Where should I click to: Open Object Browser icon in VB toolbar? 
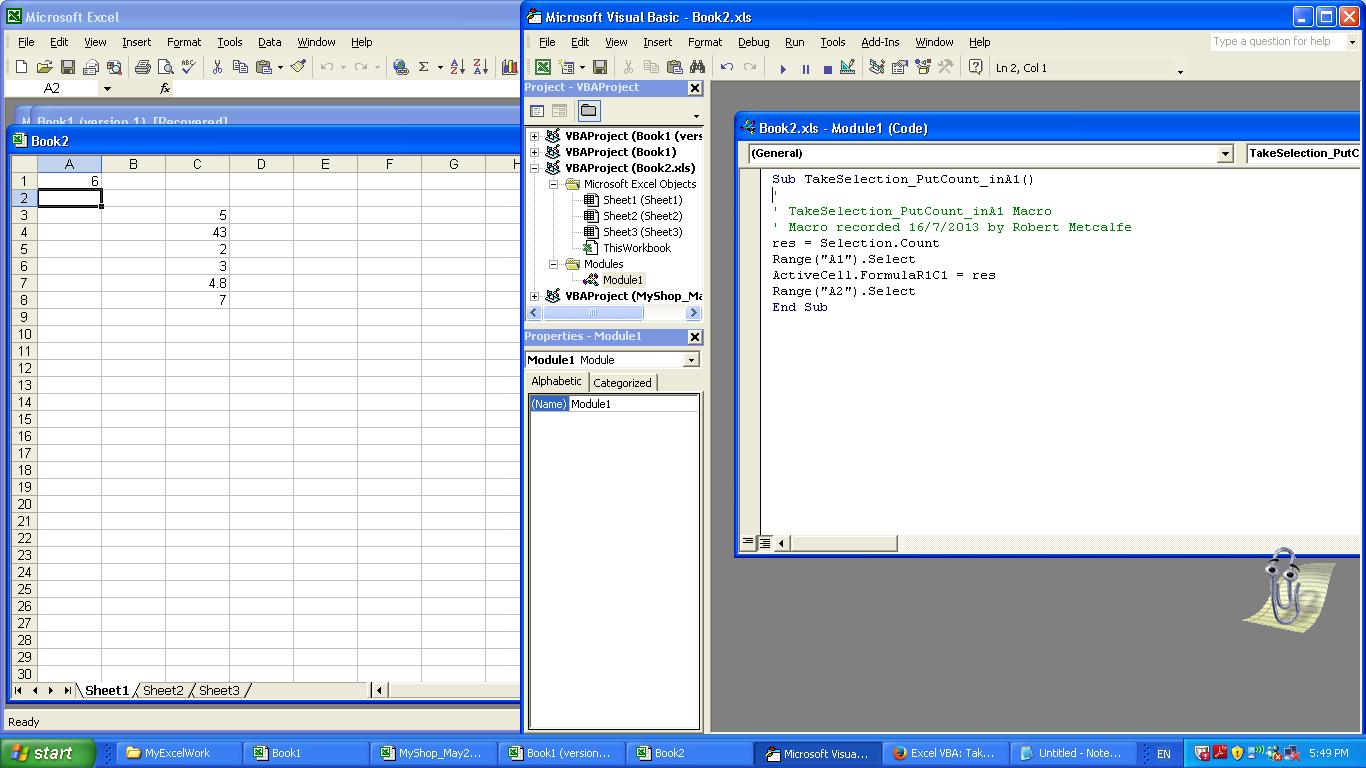point(921,67)
